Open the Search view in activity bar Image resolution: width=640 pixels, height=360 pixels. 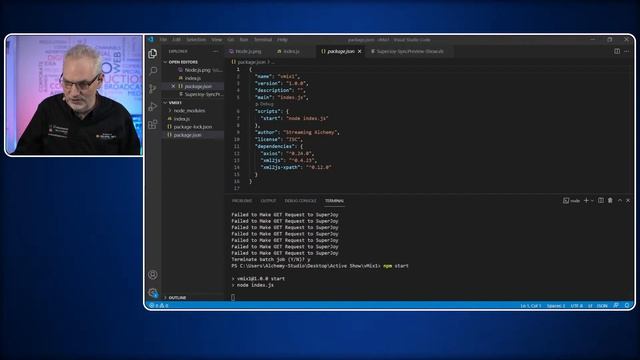click(153, 71)
